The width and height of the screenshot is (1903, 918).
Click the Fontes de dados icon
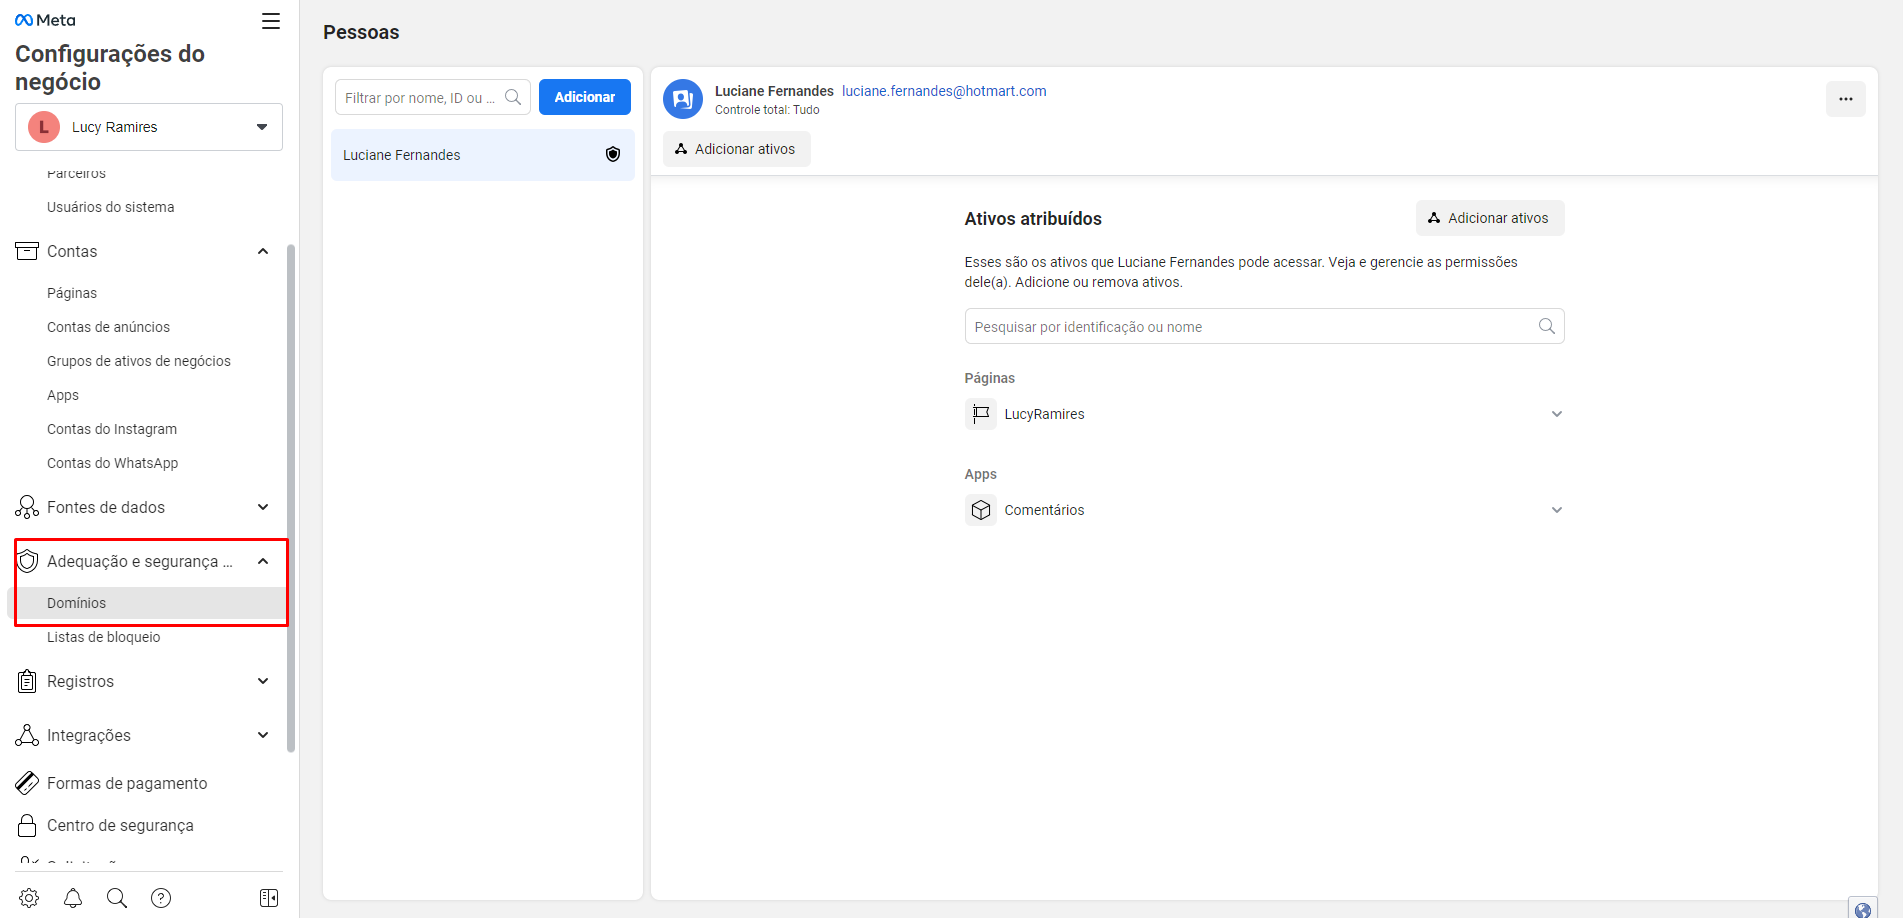[x=27, y=507]
